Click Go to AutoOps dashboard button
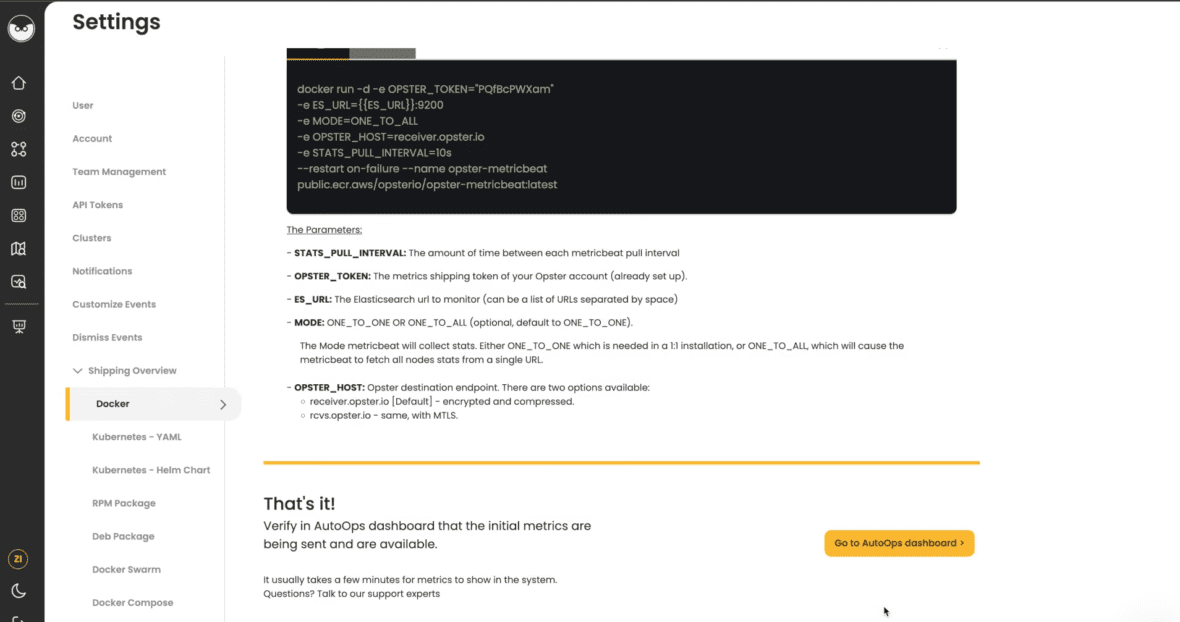This screenshot has width=1180, height=622. (x=899, y=543)
